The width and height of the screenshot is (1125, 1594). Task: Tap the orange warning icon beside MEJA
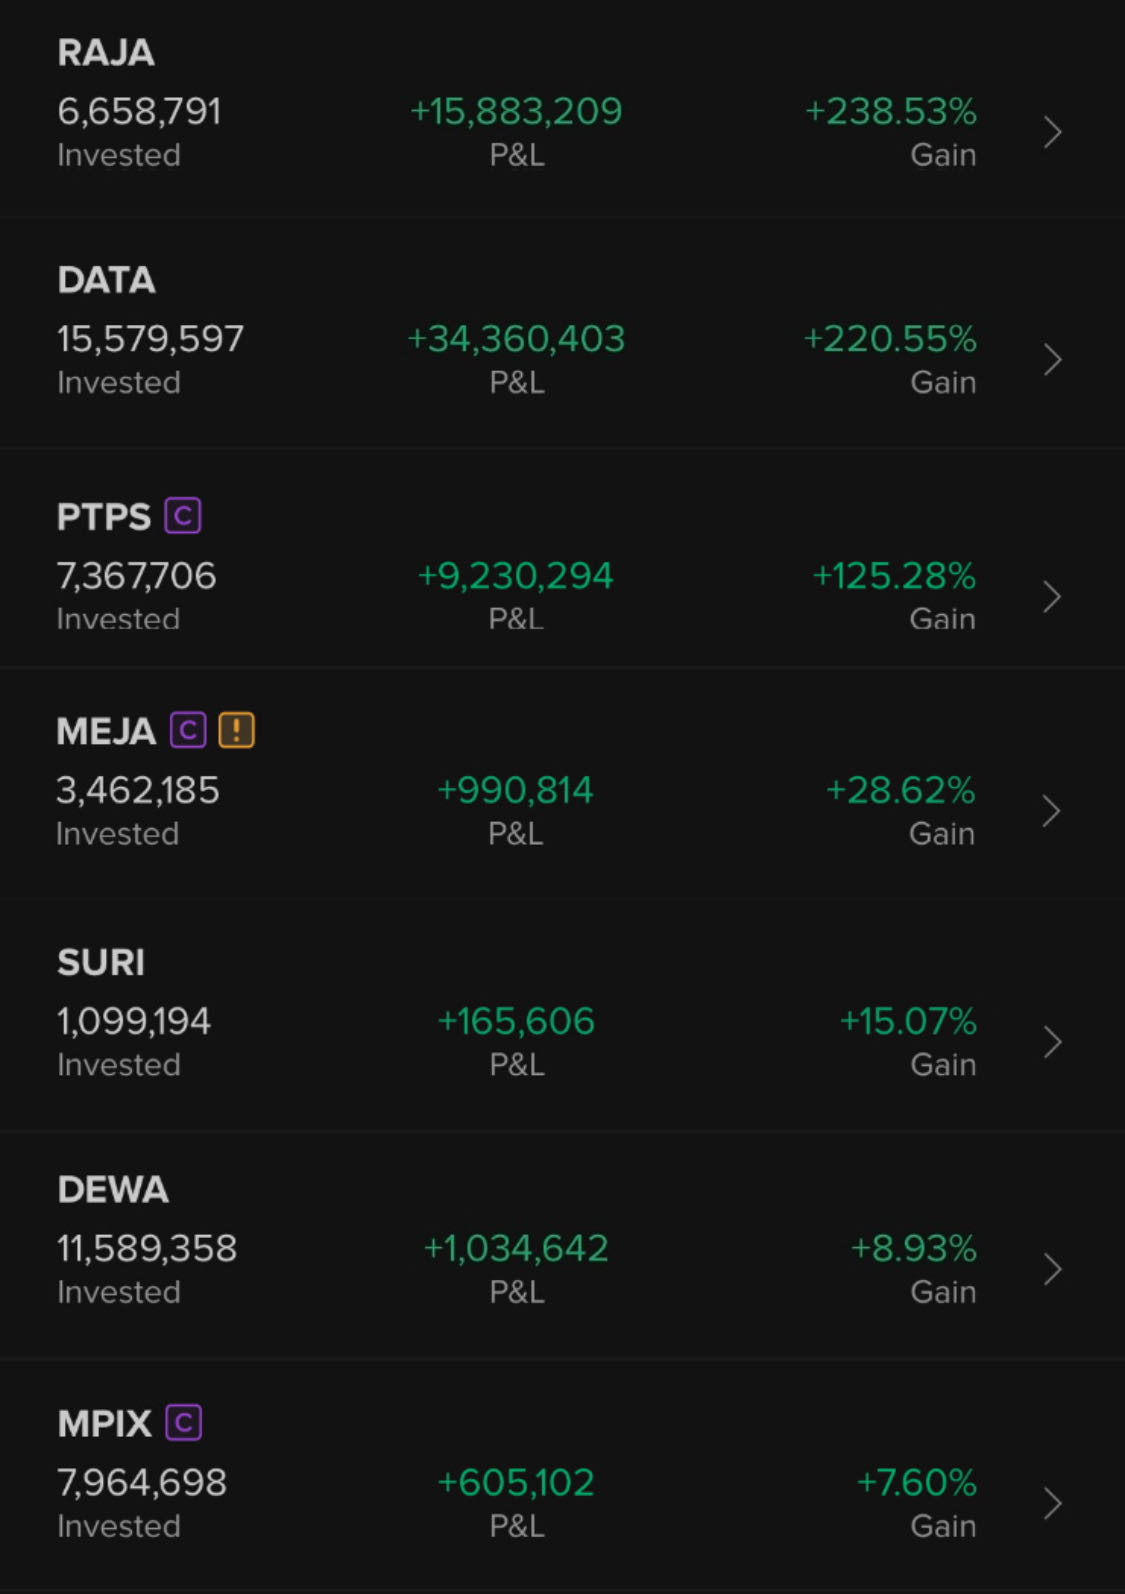pos(237,730)
